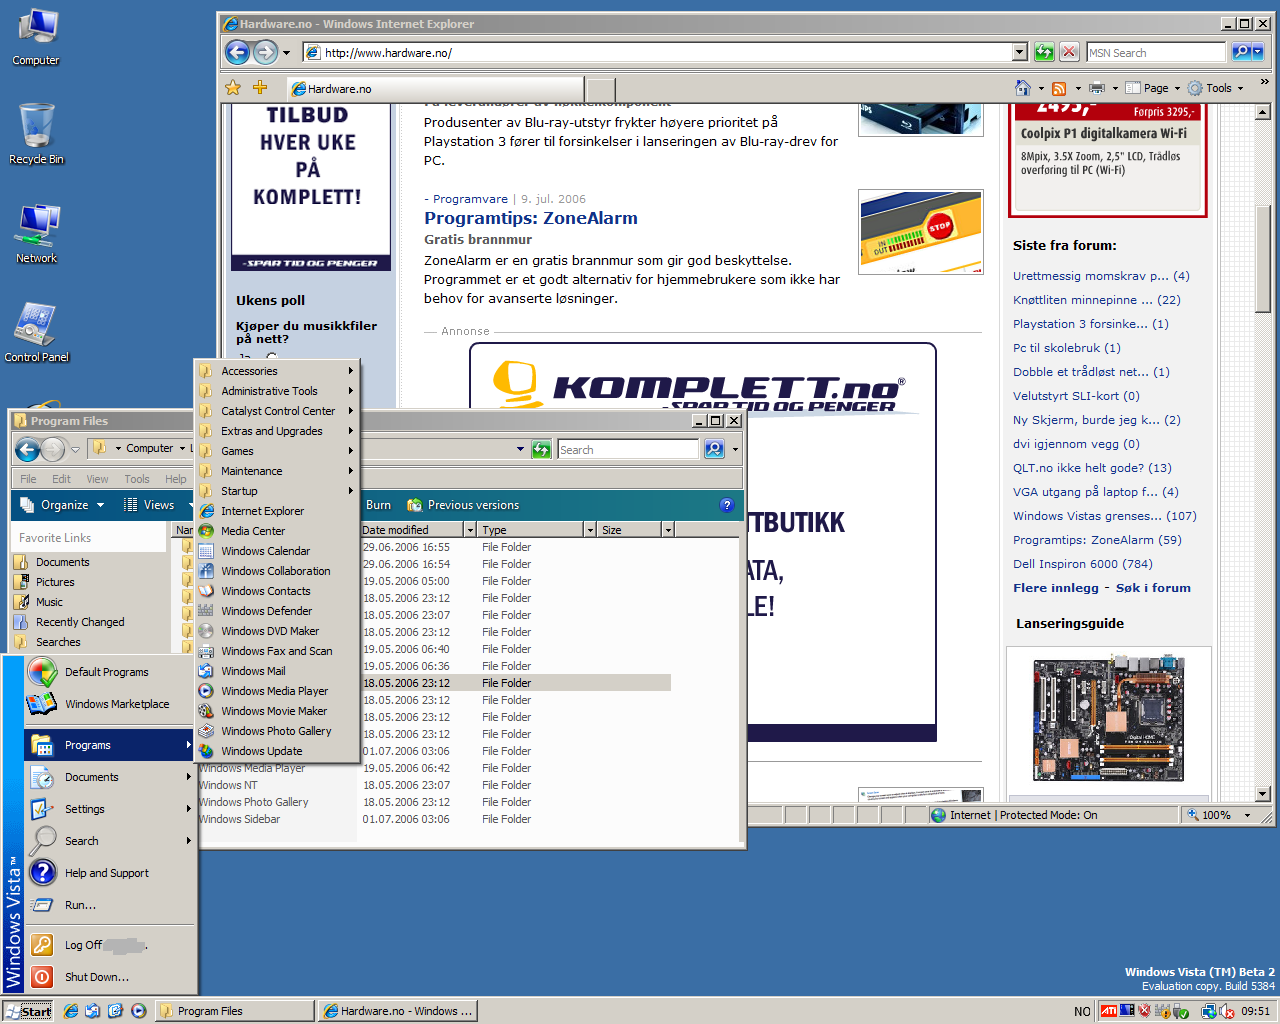This screenshot has height=1024, width=1280.
Task: Click the Type column header
Action: pos(530,530)
